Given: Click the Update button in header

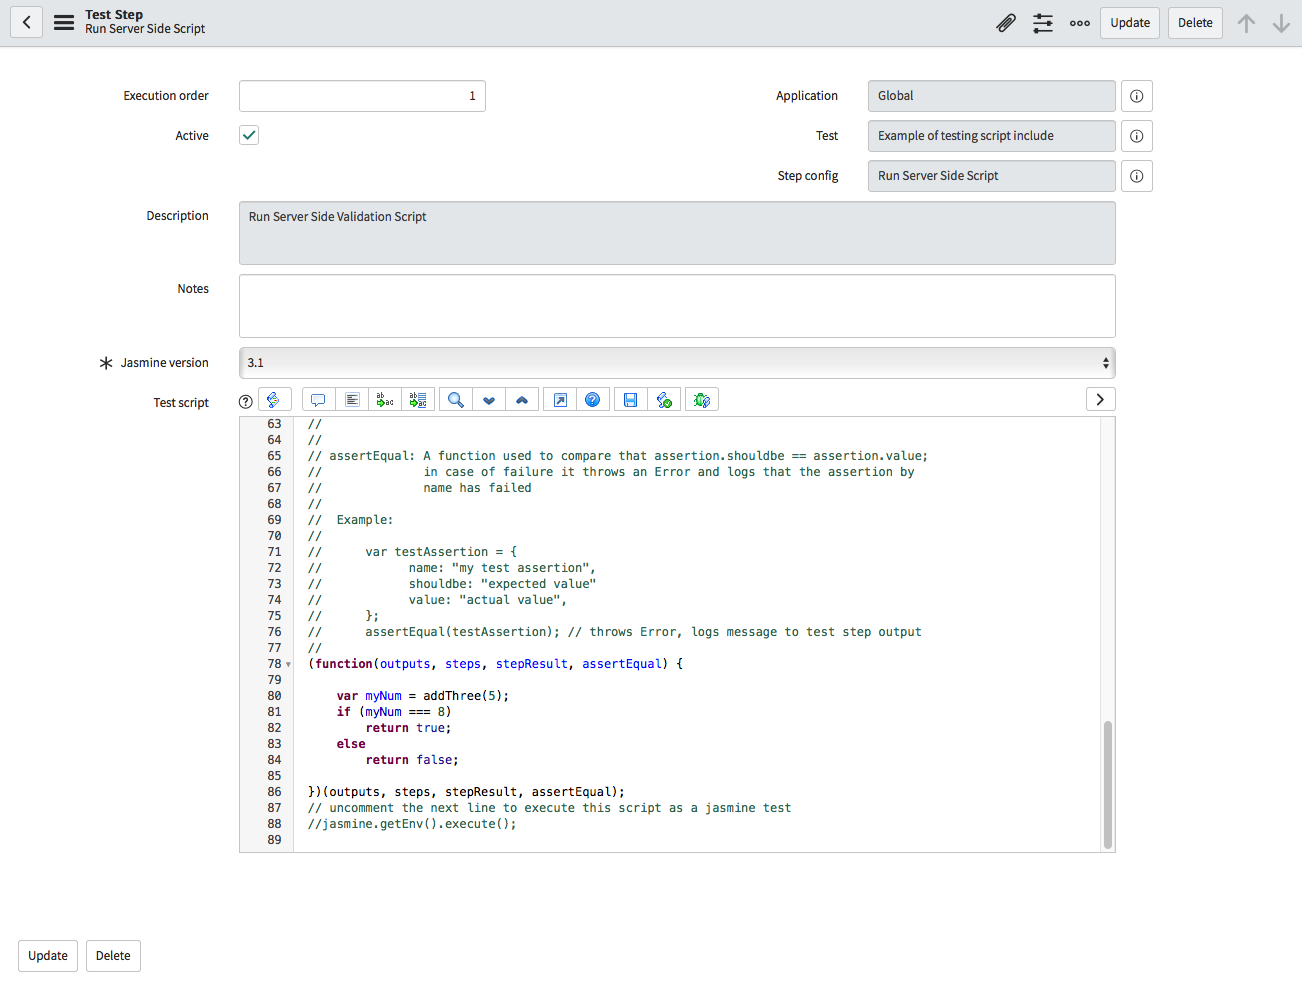Looking at the screenshot, I should coord(1130,23).
